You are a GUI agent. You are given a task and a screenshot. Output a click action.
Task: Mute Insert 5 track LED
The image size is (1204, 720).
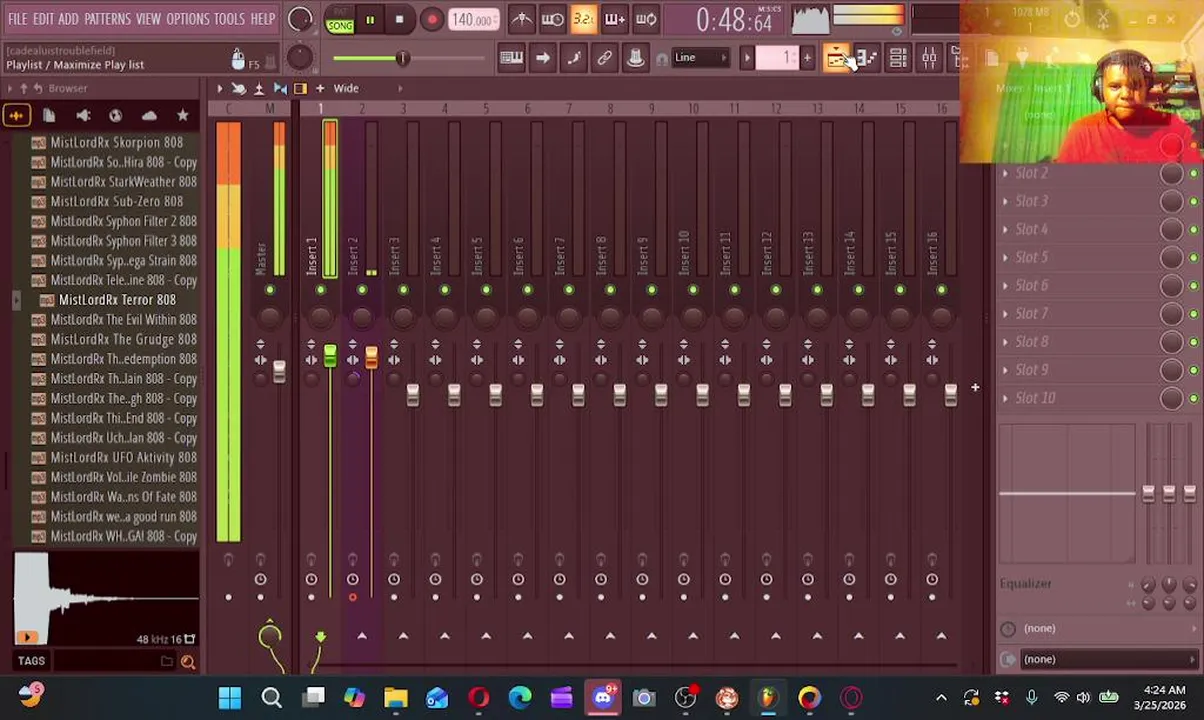click(x=486, y=290)
